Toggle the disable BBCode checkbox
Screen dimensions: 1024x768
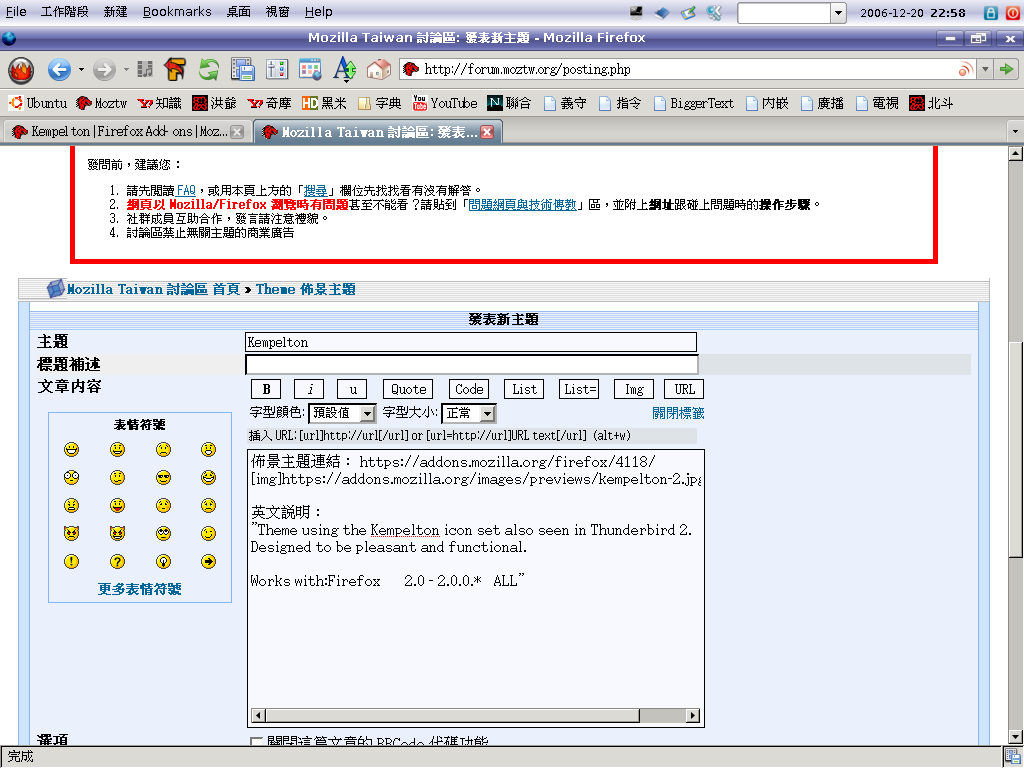(256, 742)
